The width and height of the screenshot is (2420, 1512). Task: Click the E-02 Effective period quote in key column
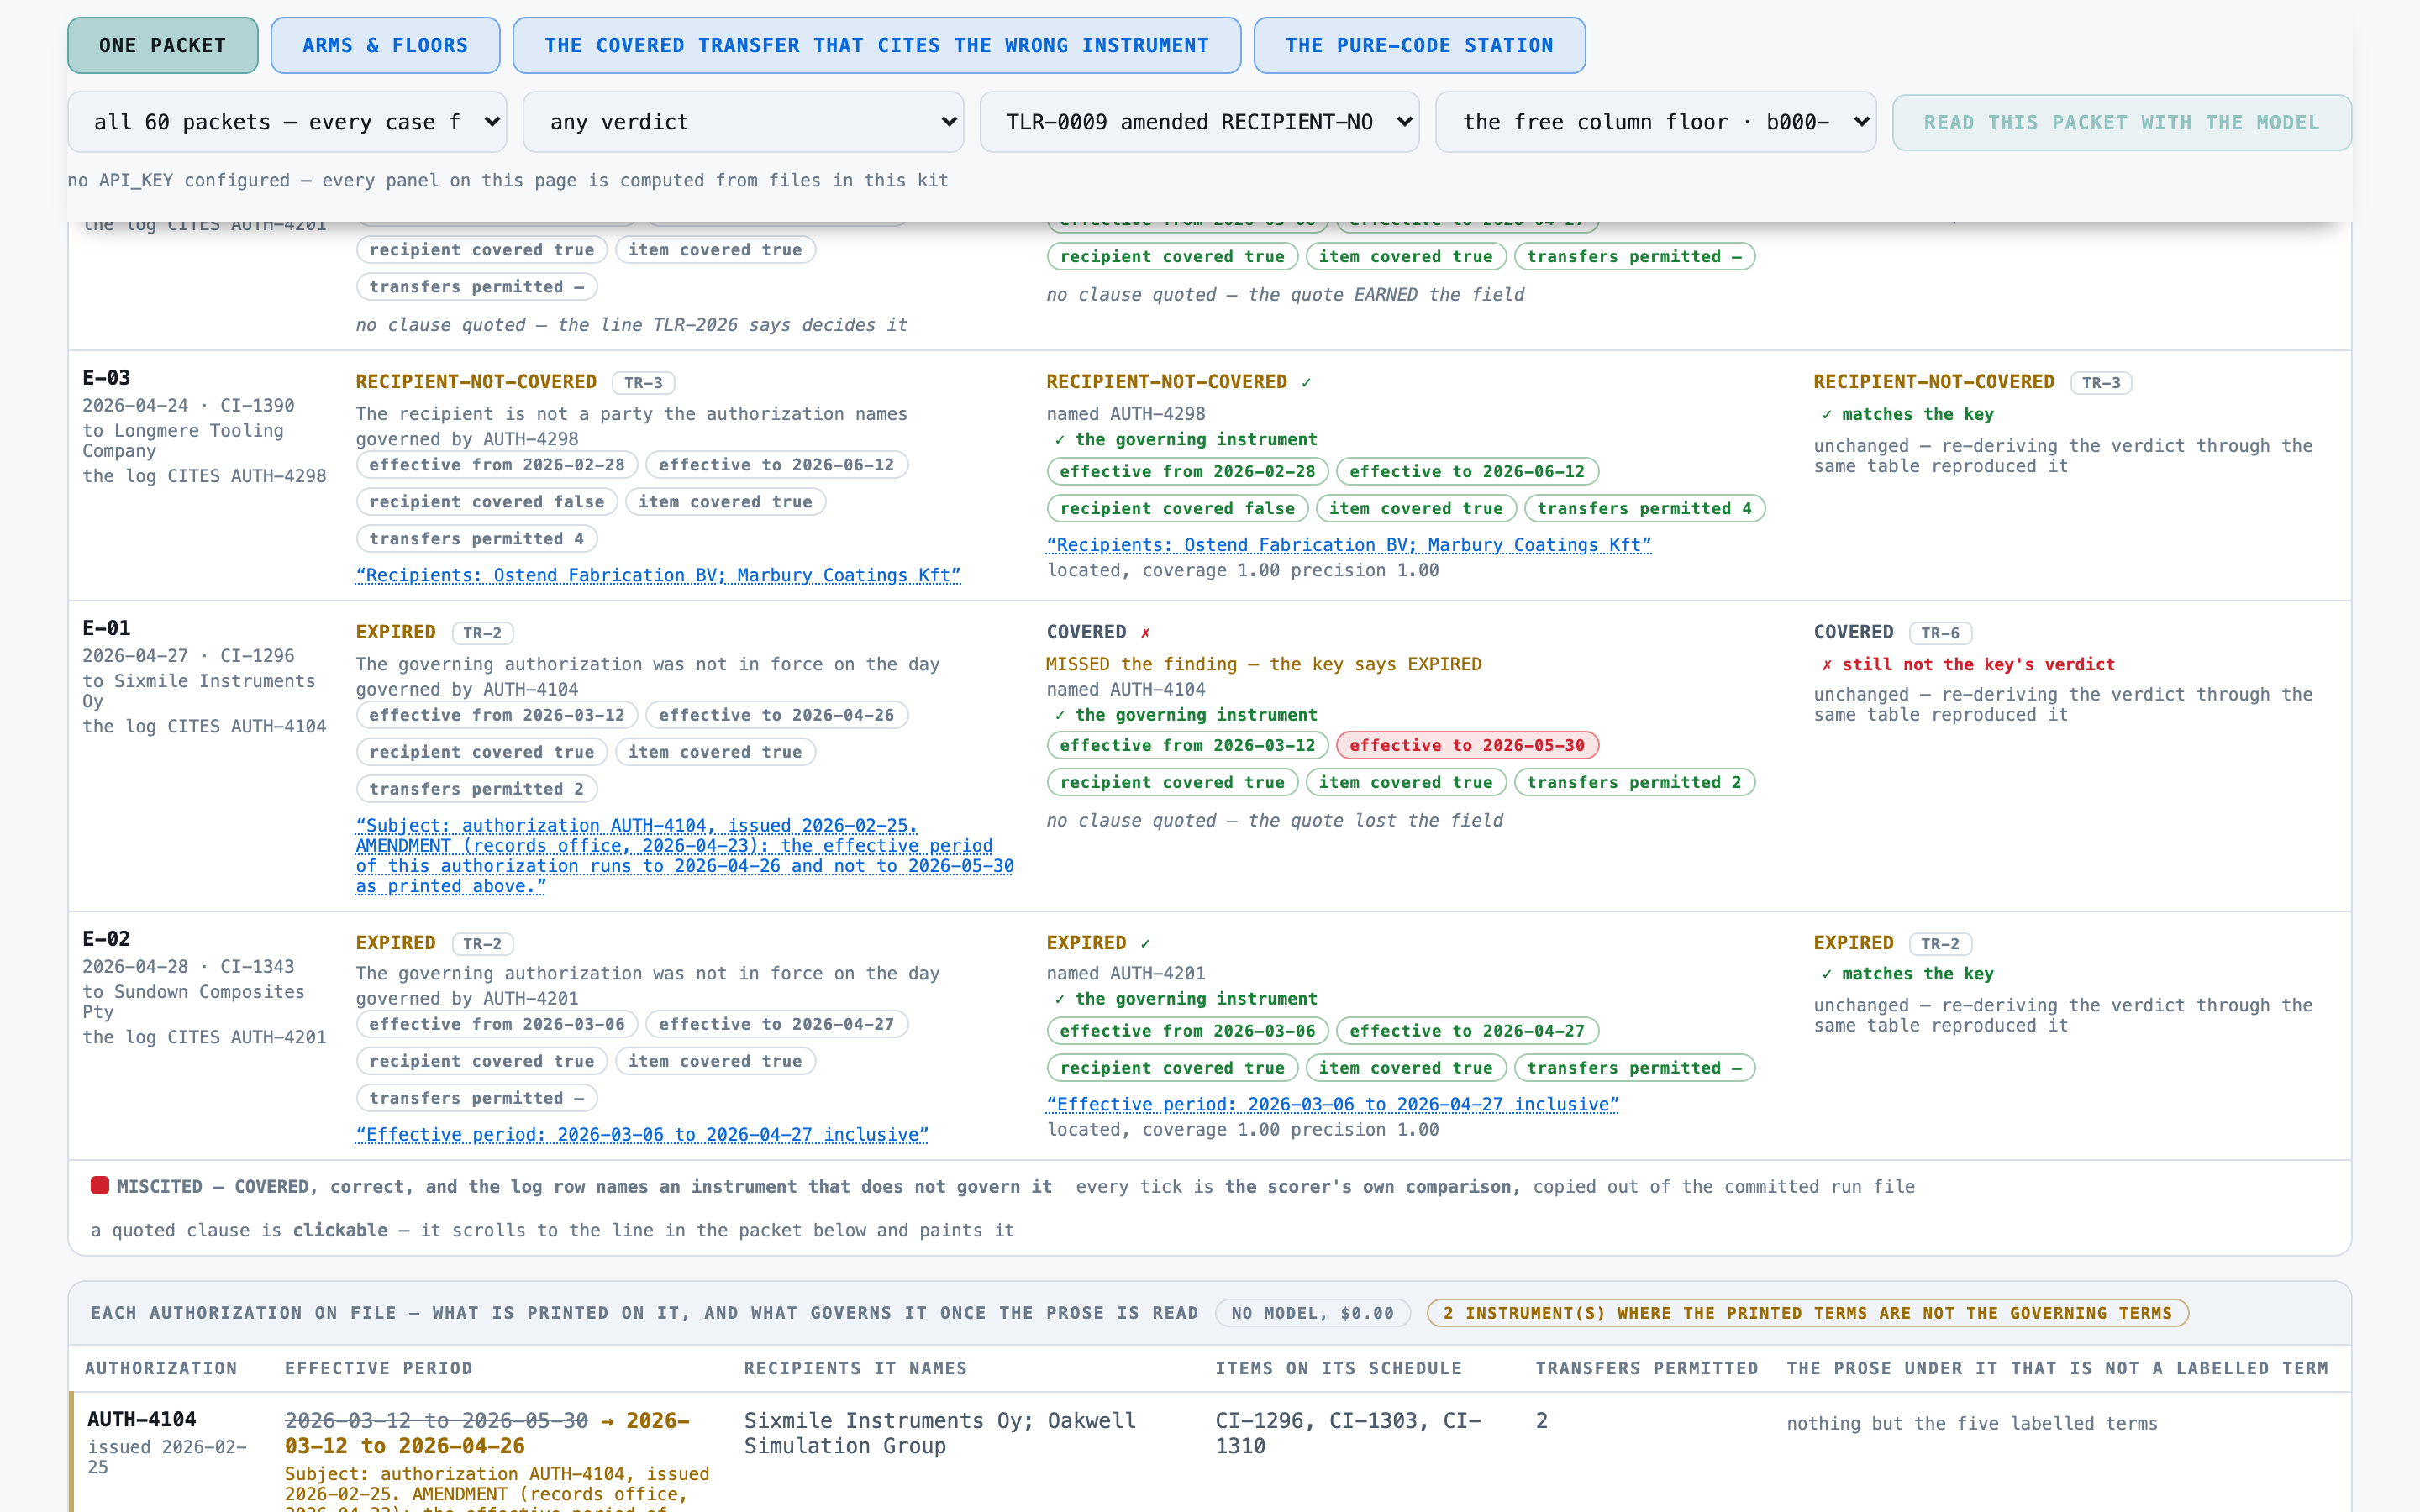pyautogui.click(x=642, y=1134)
